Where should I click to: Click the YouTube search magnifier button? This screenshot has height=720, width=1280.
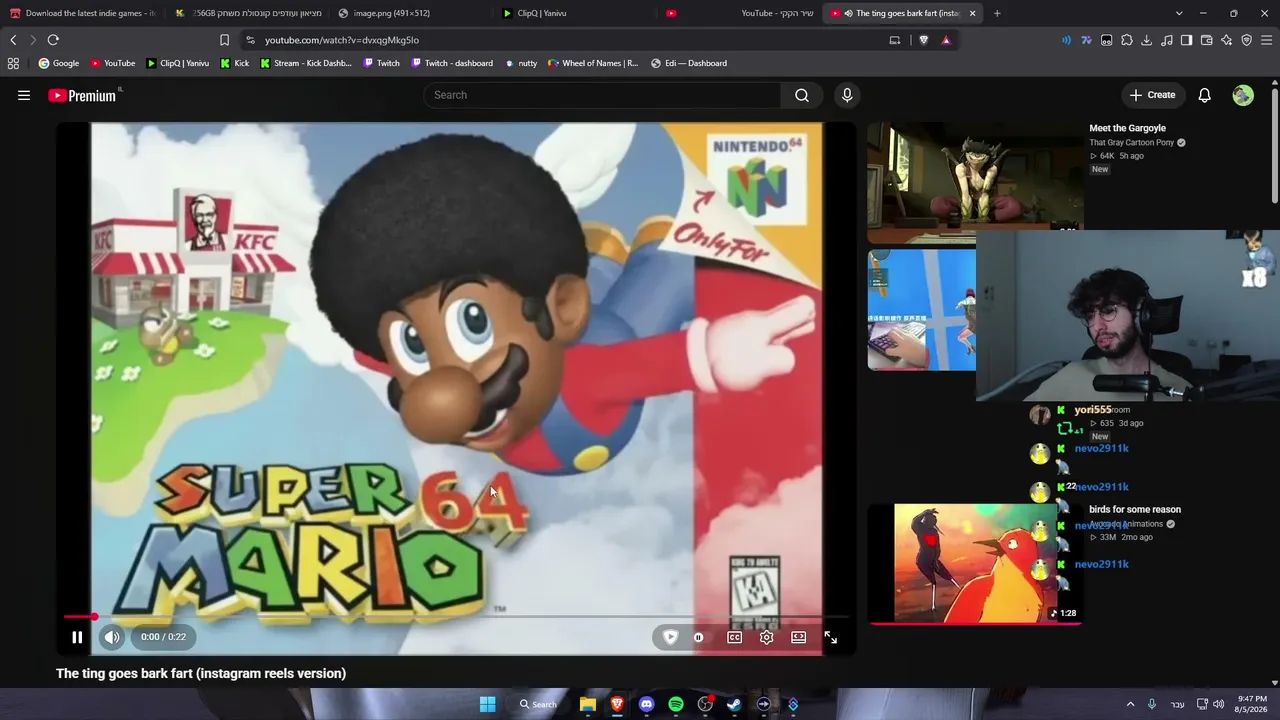[x=802, y=95]
